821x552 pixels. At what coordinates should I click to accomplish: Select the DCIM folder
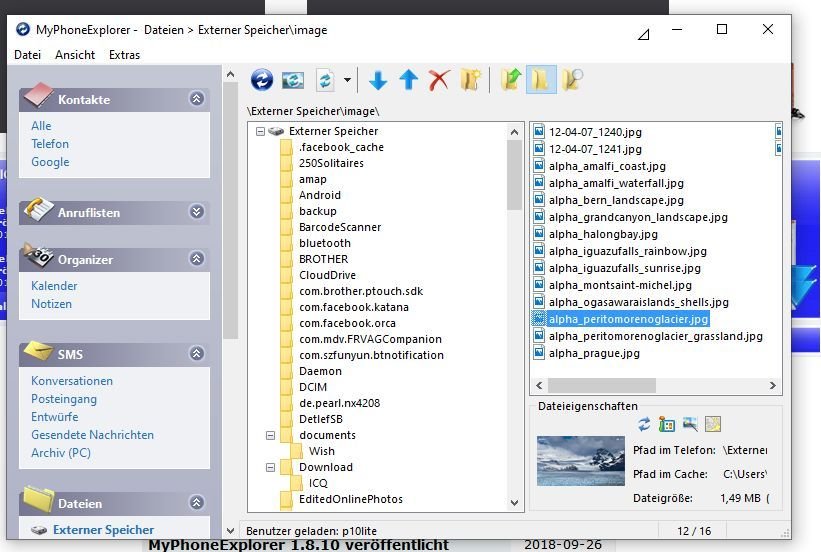[x=313, y=387]
